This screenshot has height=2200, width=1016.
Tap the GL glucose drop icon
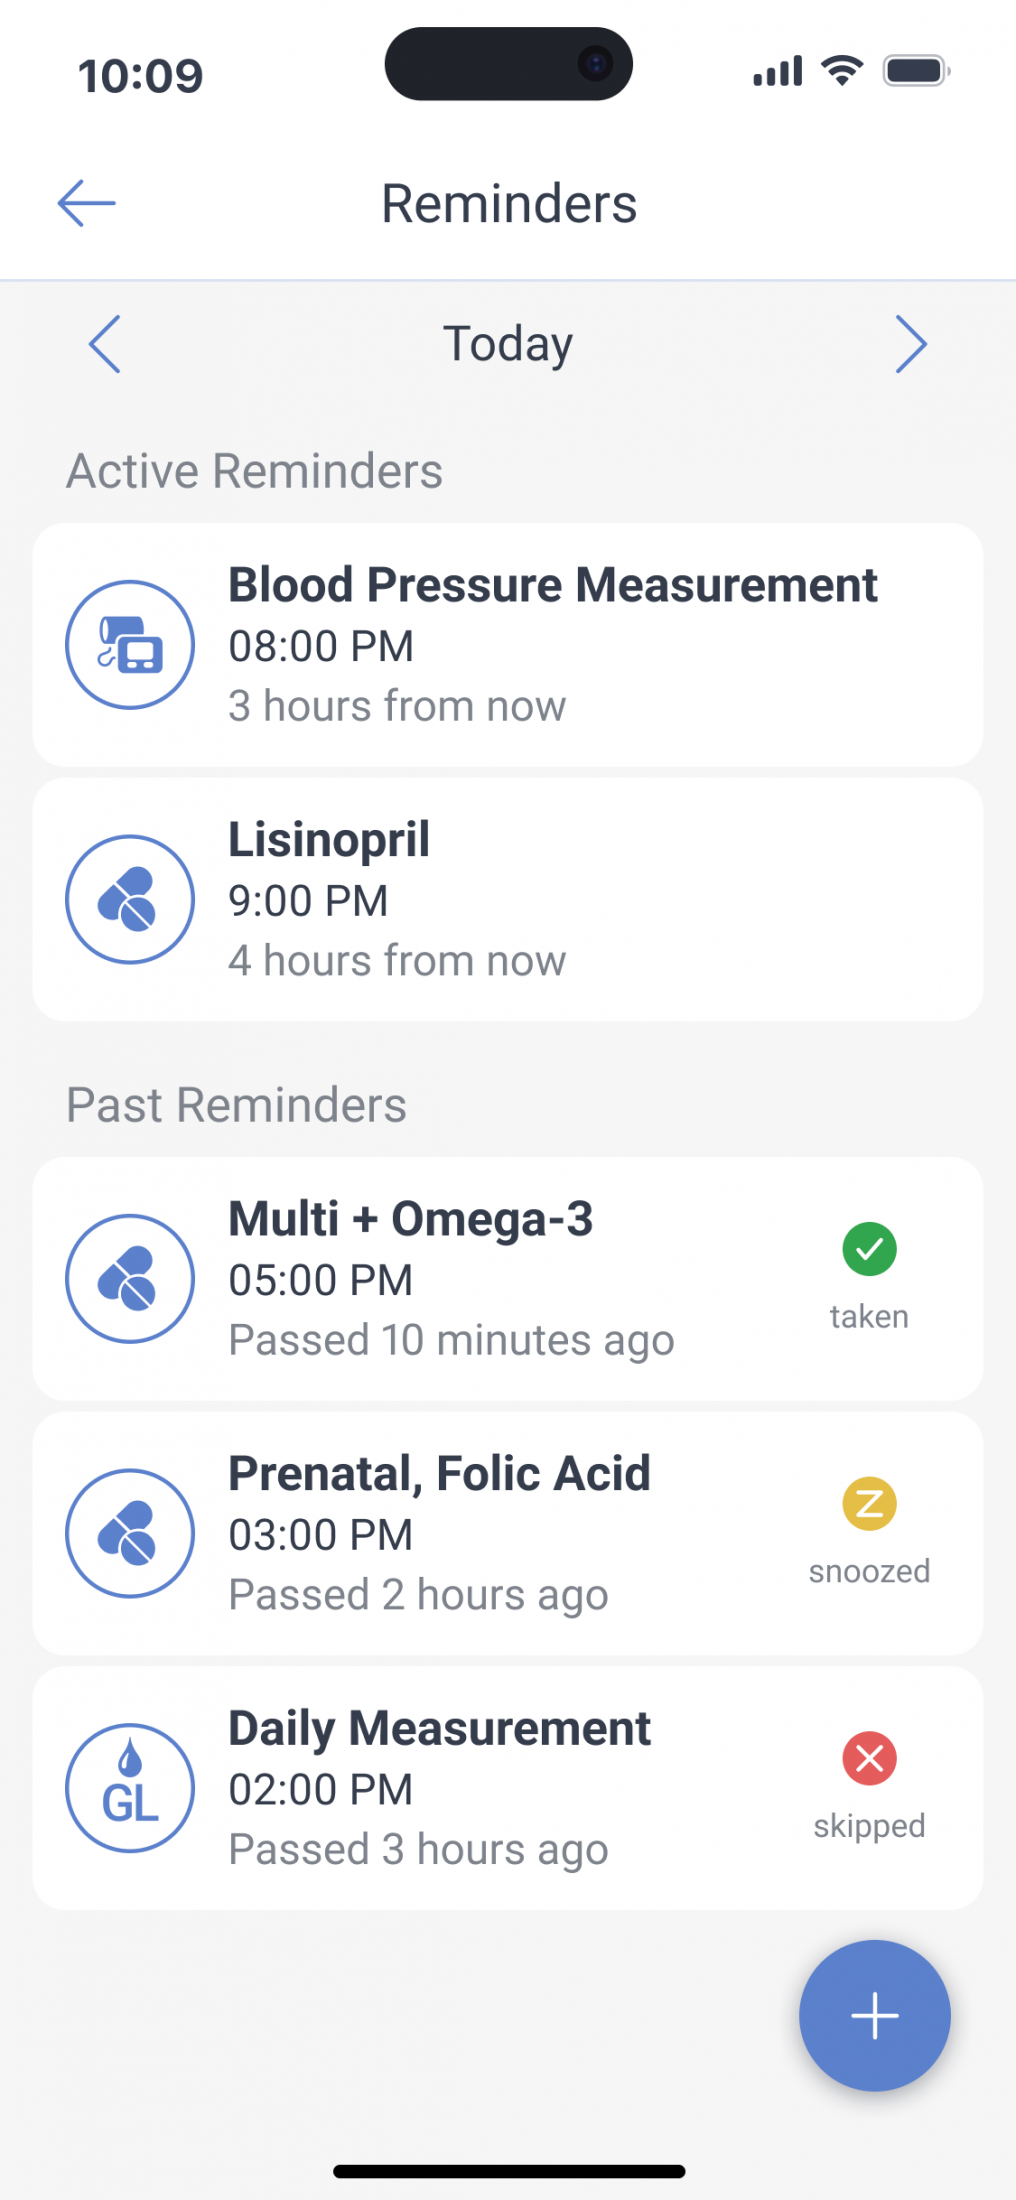click(x=130, y=1787)
